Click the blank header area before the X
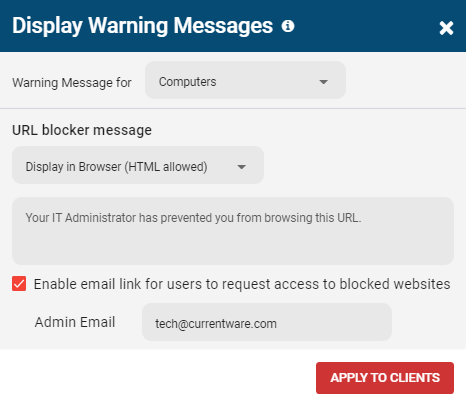Screen dimensions: 466x406 tap(367, 26)
